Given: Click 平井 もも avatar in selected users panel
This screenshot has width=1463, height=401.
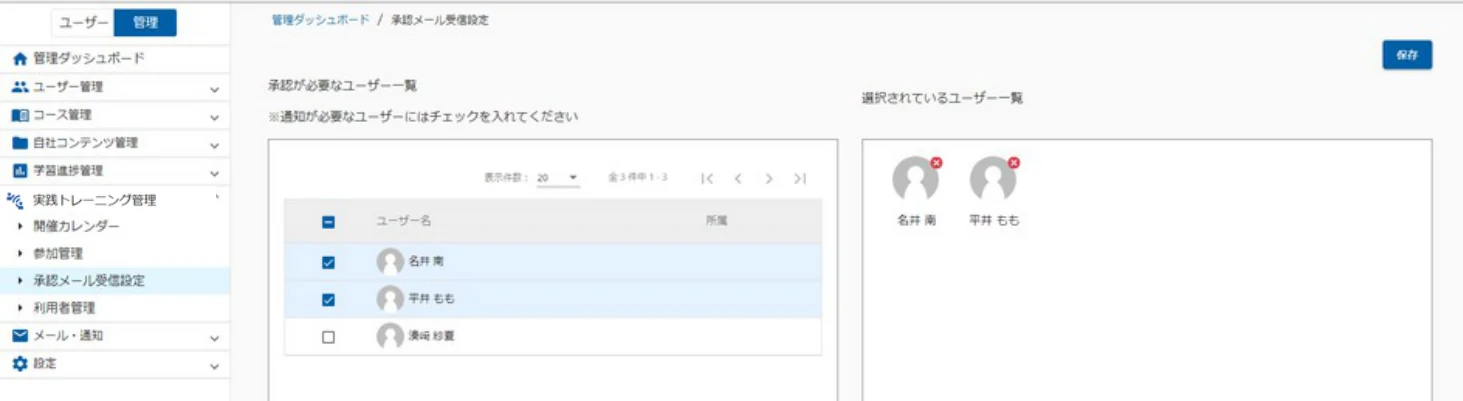Looking at the screenshot, I should 993,180.
